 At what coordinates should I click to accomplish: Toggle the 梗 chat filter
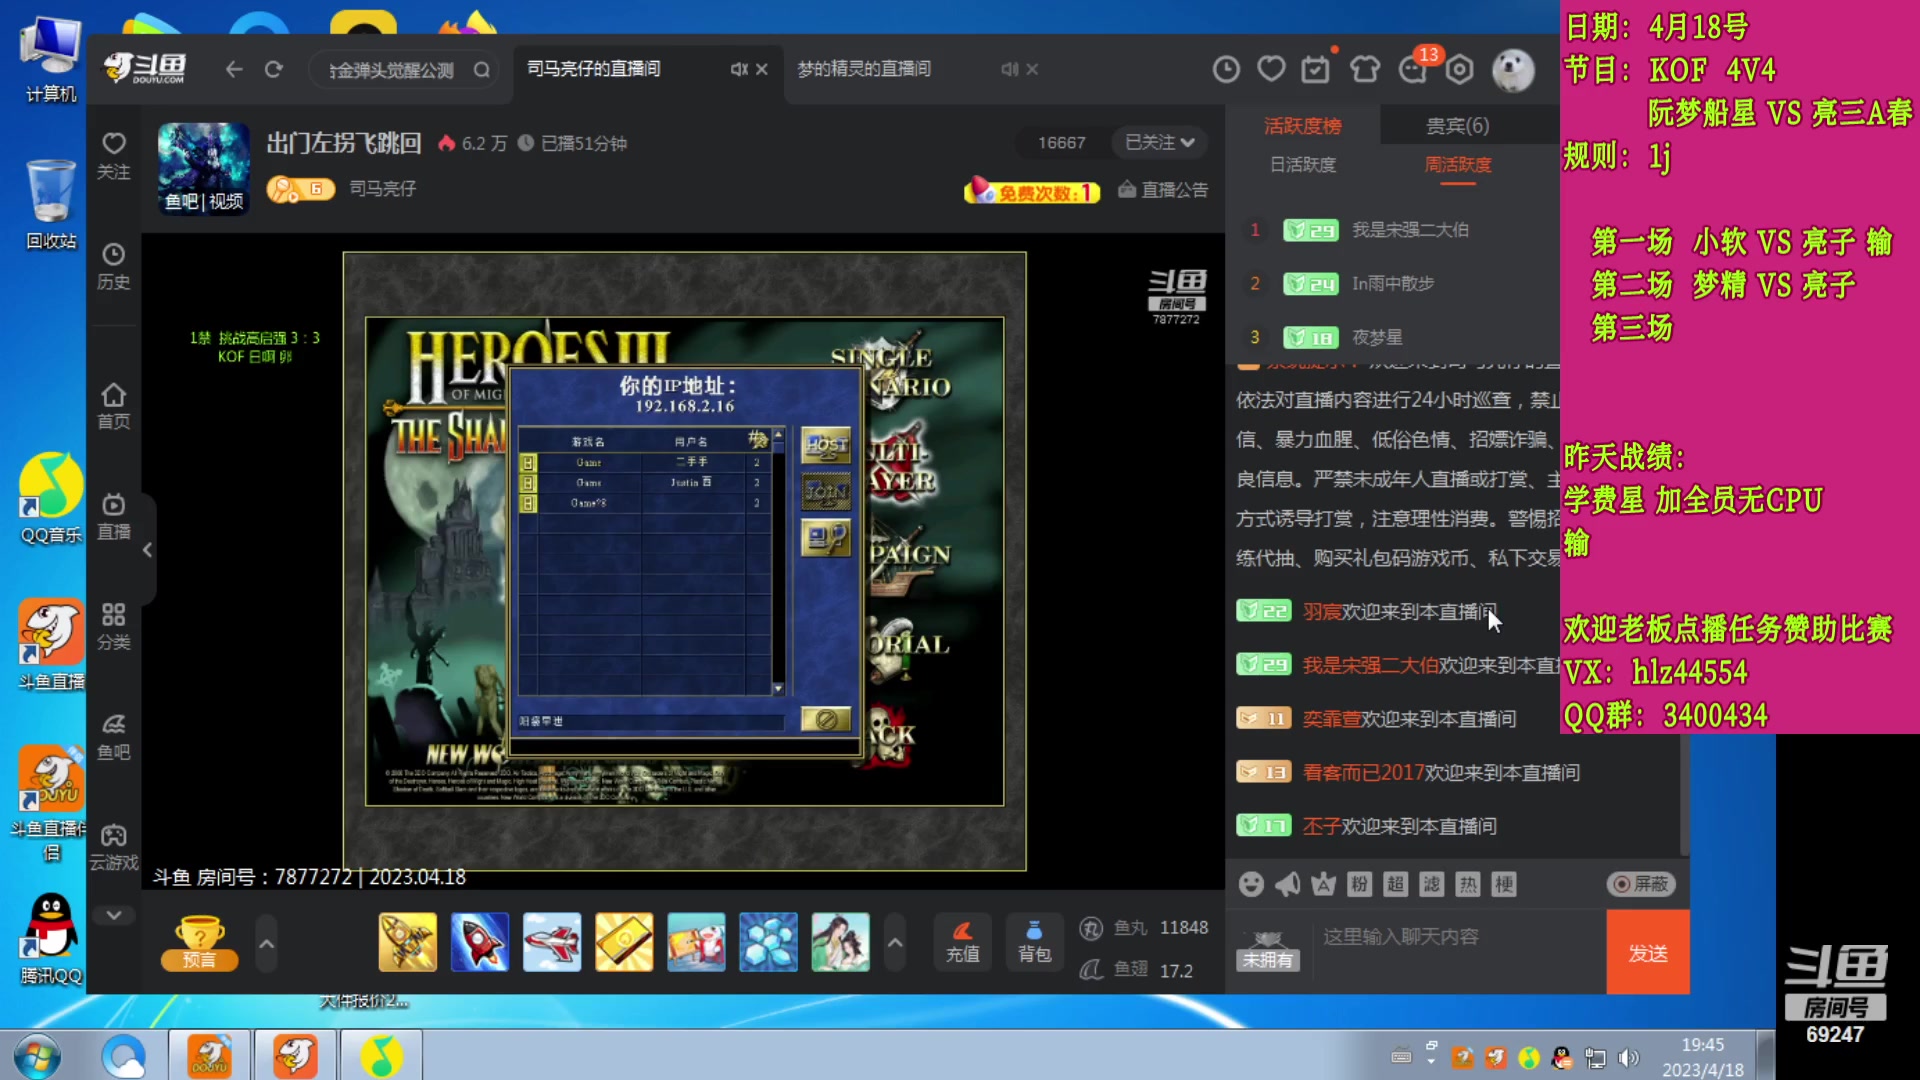1504,884
